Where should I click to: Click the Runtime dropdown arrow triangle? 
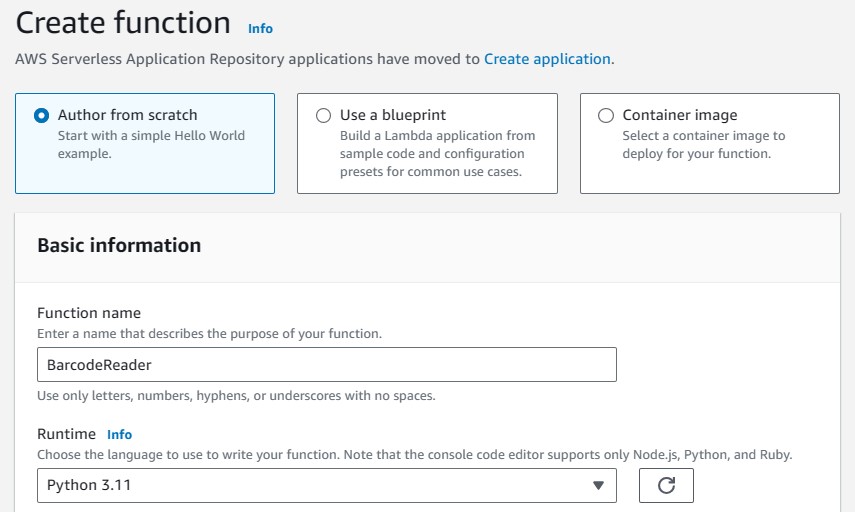pyautogui.click(x=598, y=486)
